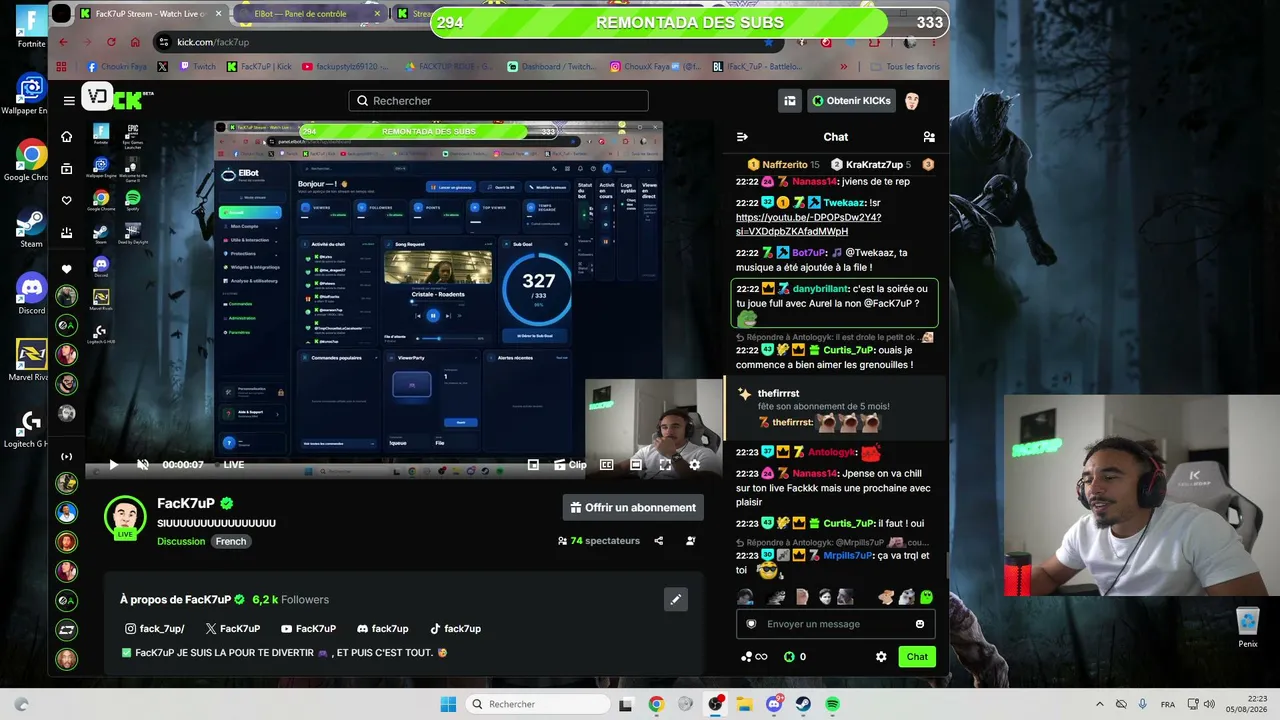
Task: Open Discord from the taskbar
Action: (774, 704)
